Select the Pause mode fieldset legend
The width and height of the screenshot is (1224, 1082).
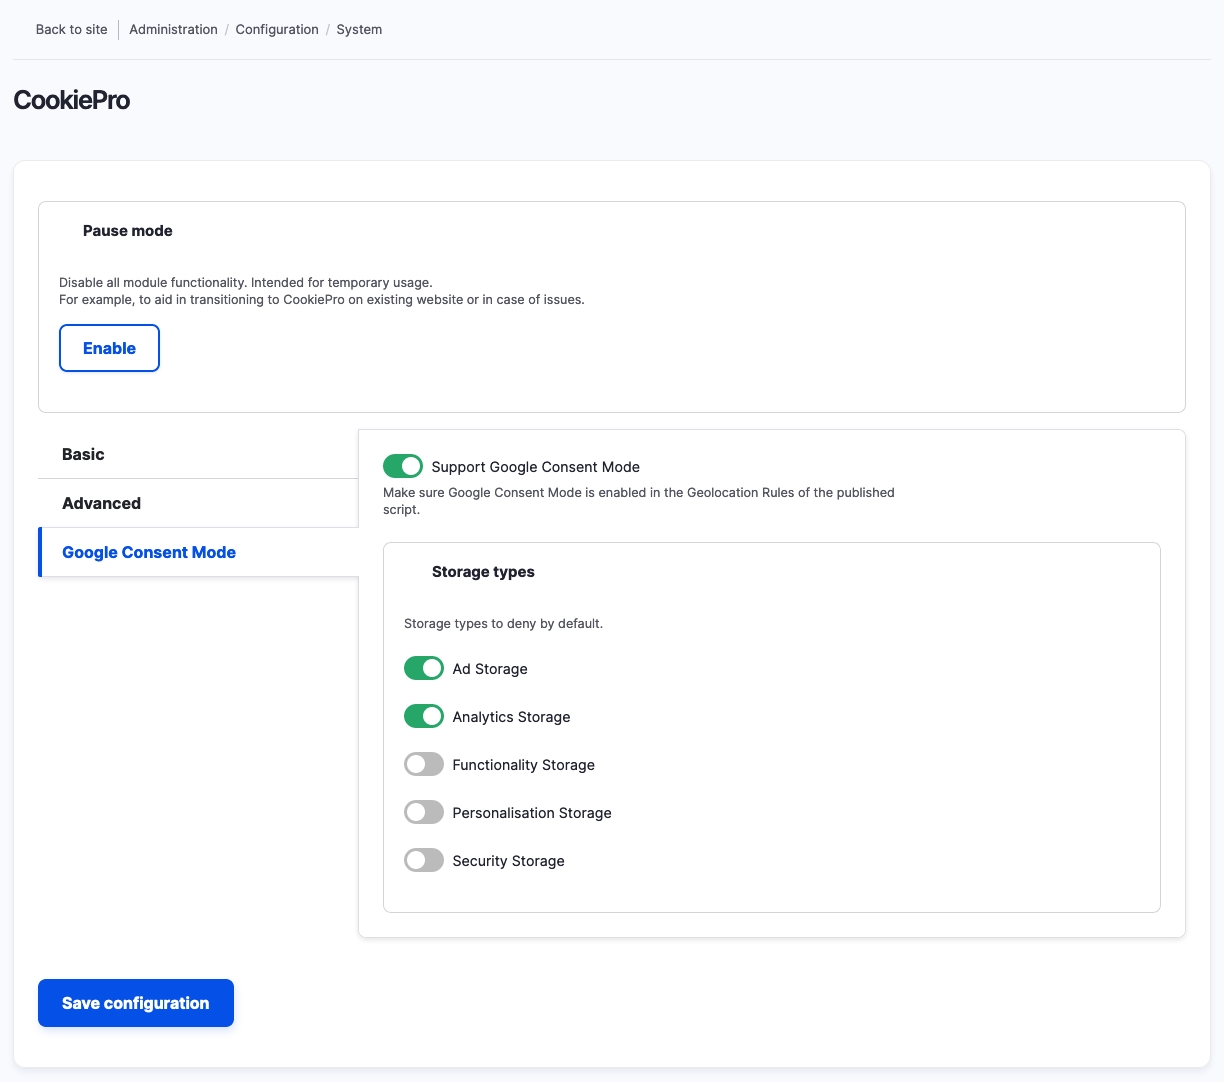click(127, 231)
